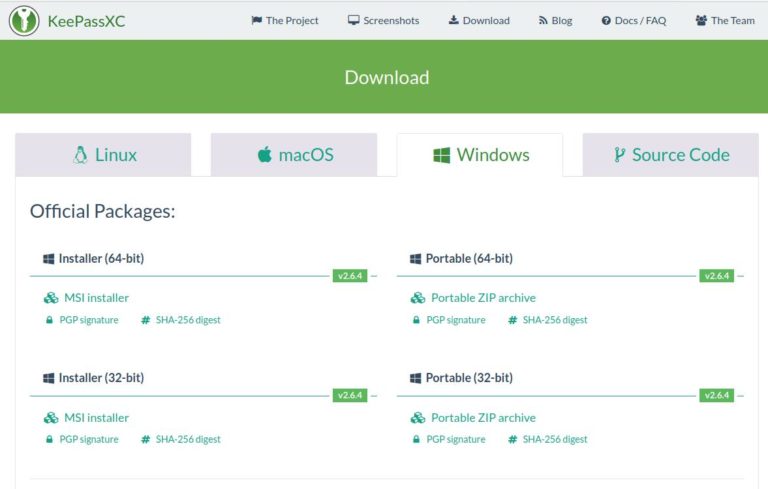768x489 pixels.
Task: Click the v2.6.4 badge for Installer (64-bit)
Action: (x=350, y=276)
